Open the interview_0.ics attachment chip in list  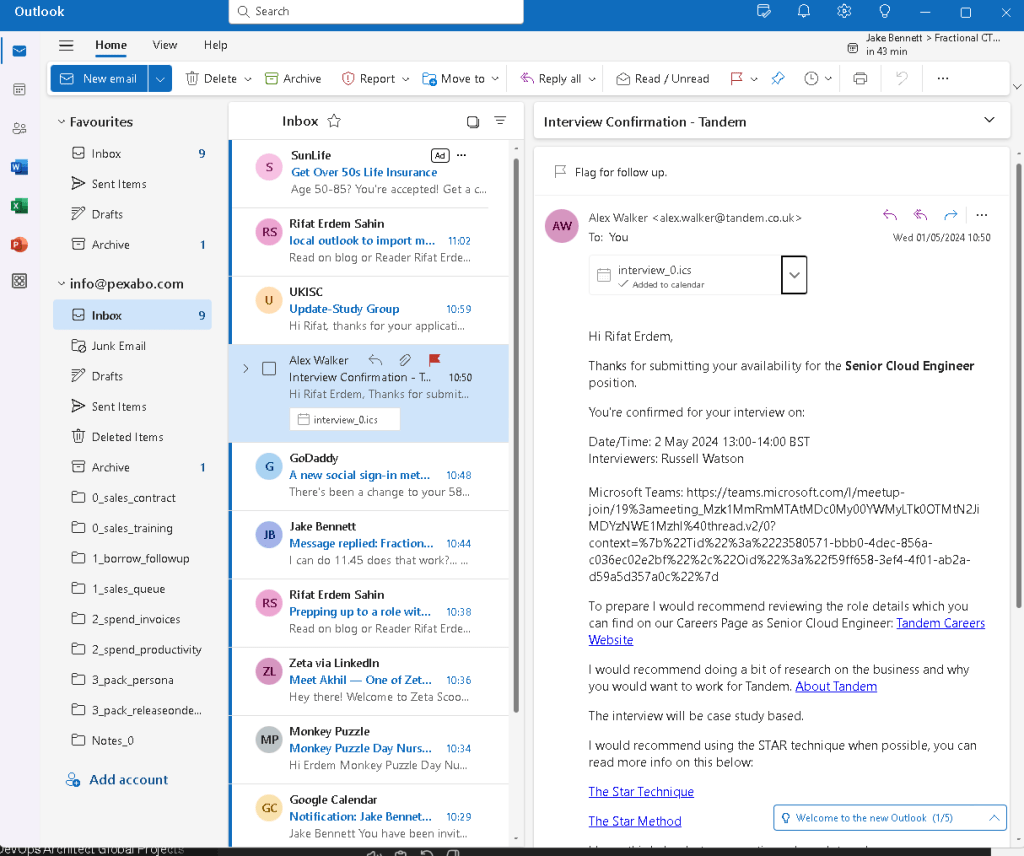(345, 420)
